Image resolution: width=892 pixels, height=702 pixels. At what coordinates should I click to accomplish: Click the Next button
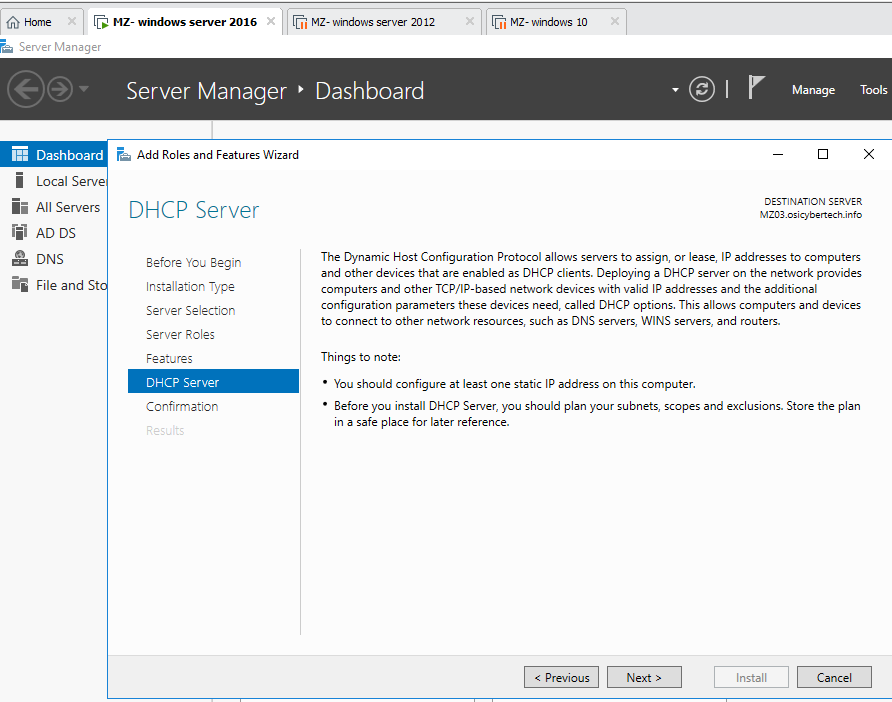coord(644,677)
